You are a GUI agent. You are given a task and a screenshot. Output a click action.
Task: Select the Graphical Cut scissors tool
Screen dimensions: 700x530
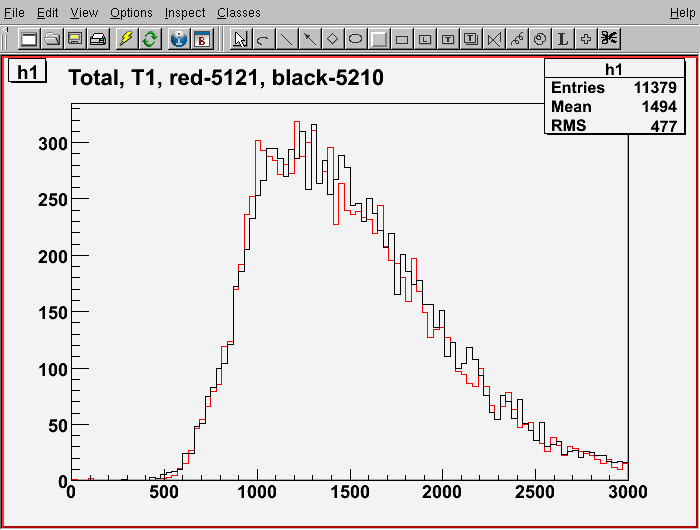point(609,39)
